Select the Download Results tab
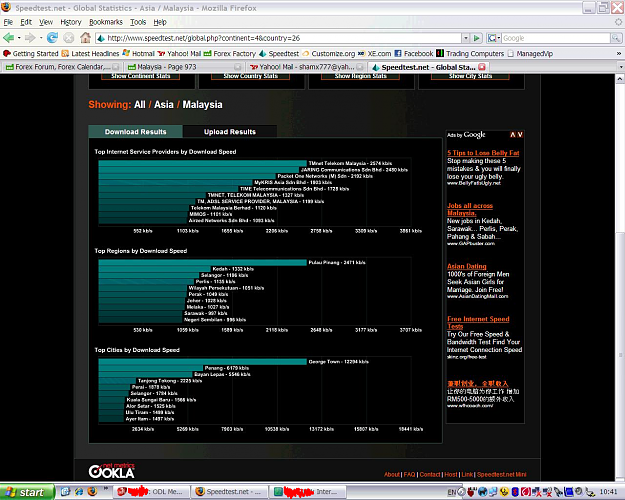The width and height of the screenshot is (625, 500). pos(136,132)
